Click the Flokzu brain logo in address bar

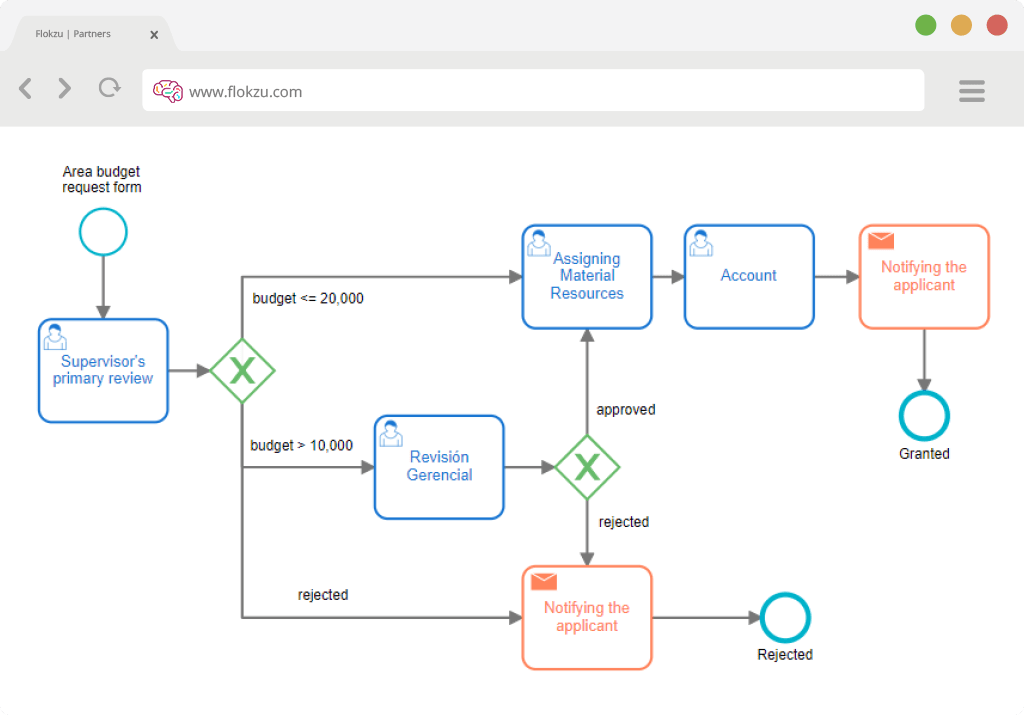[x=168, y=91]
